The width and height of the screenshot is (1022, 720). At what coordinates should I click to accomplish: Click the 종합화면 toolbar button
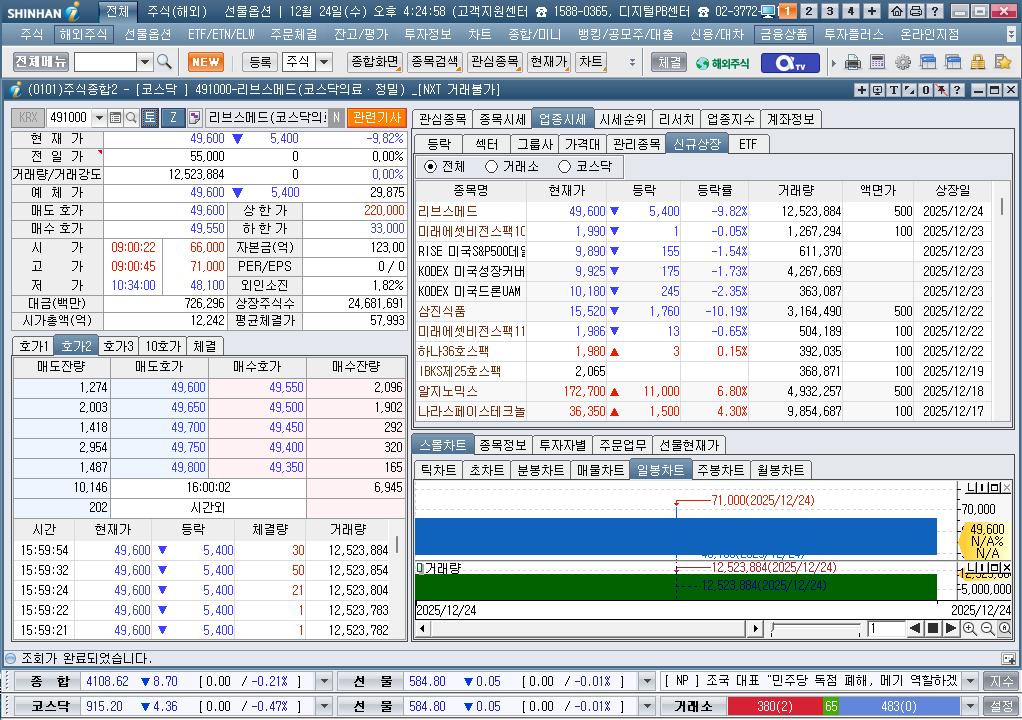click(x=375, y=62)
